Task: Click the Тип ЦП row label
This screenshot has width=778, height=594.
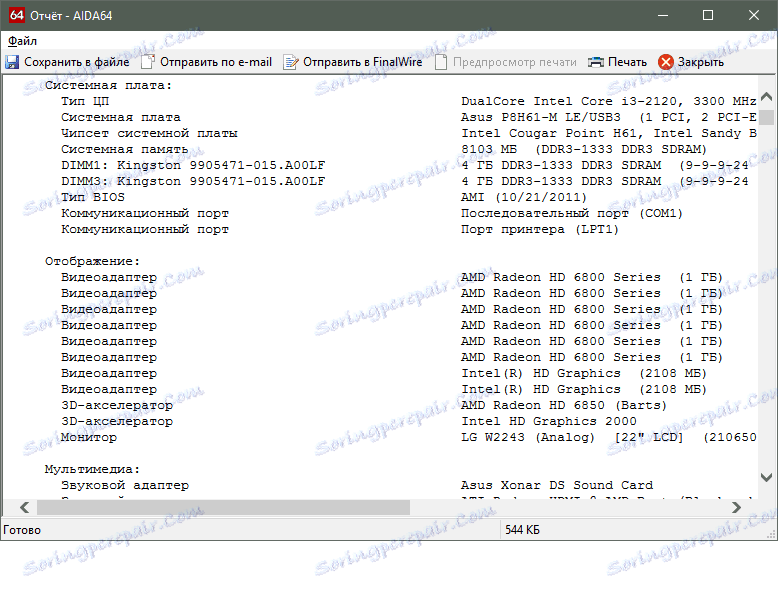Action: 85,101
